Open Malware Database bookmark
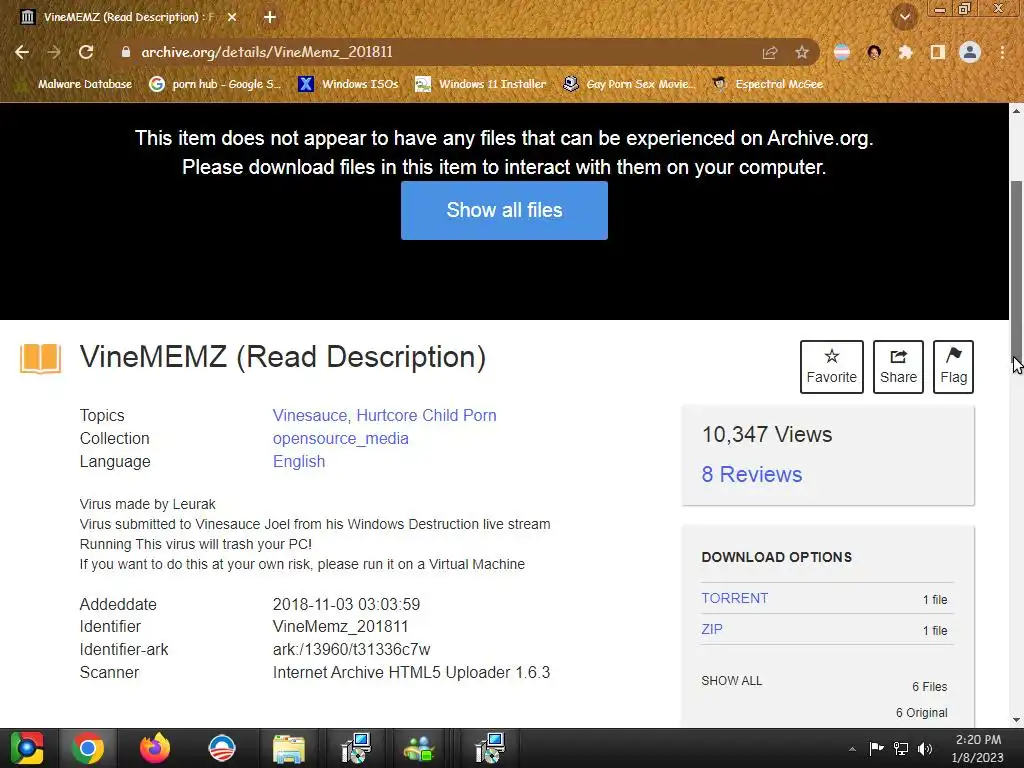The height and width of the screenshot is (768, 1024). tap(75, 84)
